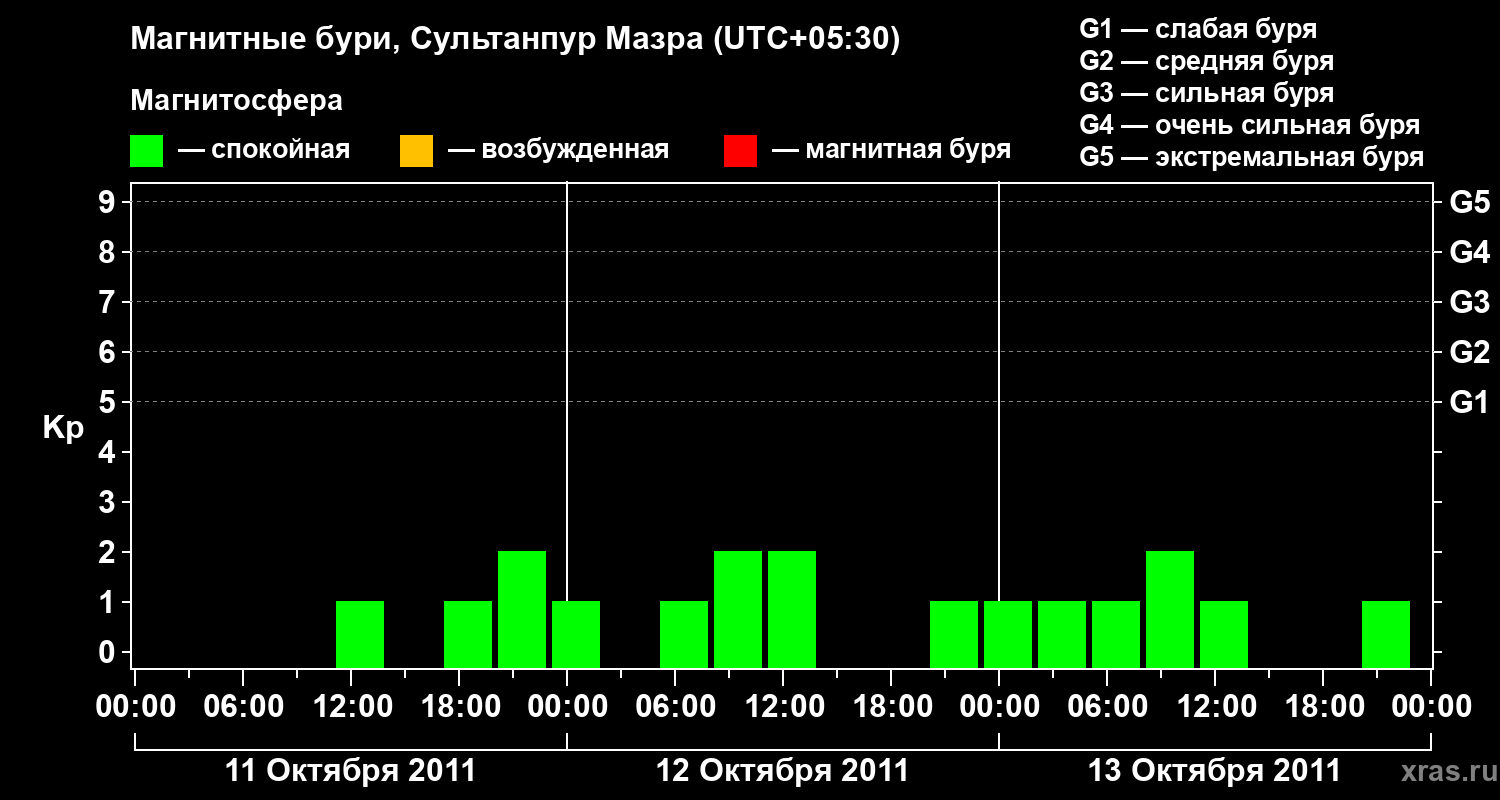Click the green 'спокойная' legend swatch
Image resolution: width=1500 pixels, height=800 pixels.
point(146,151)
